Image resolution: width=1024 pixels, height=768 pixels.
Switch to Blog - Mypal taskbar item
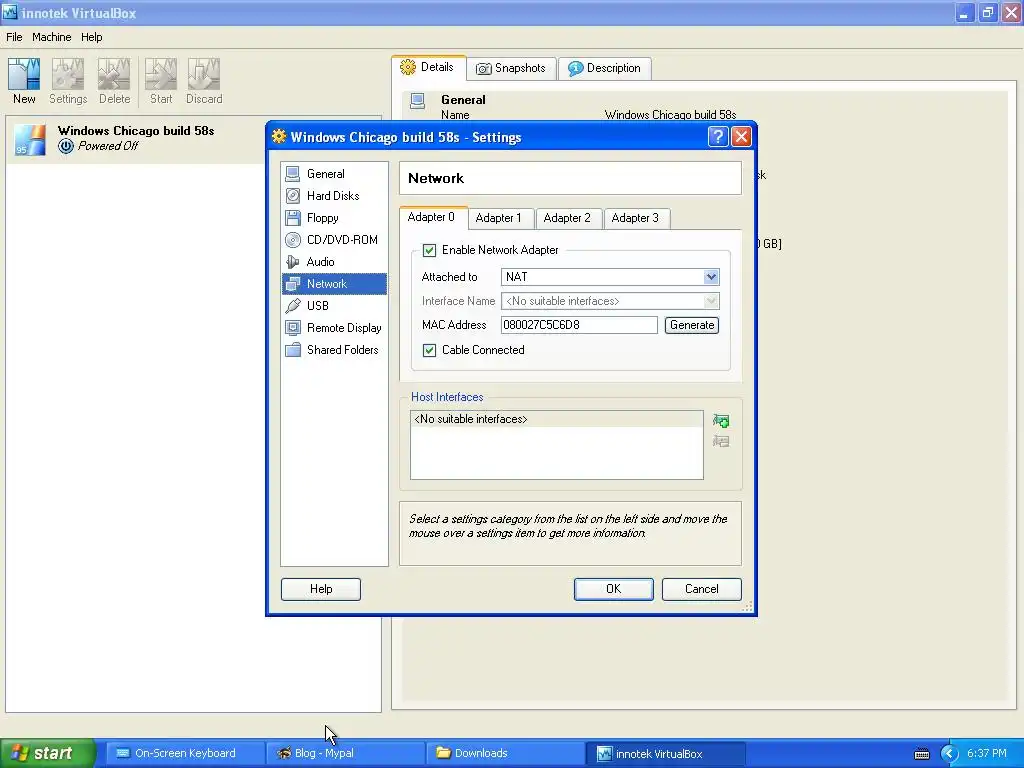[x=346, y=754]
